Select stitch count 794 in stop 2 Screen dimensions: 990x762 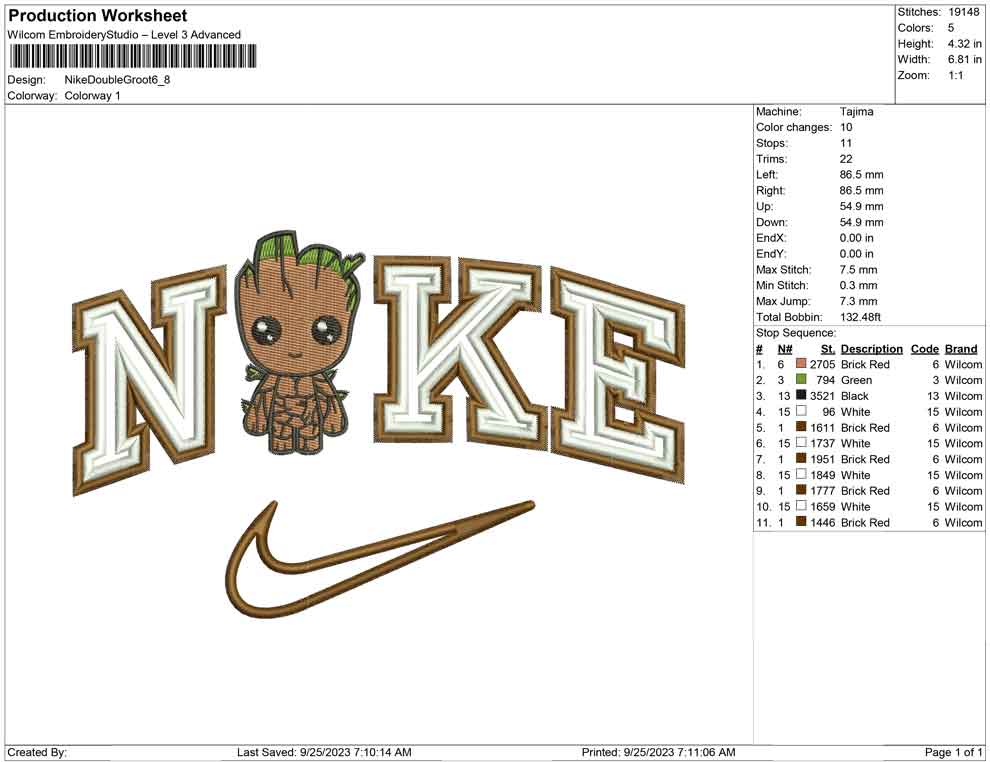point(825,380)
